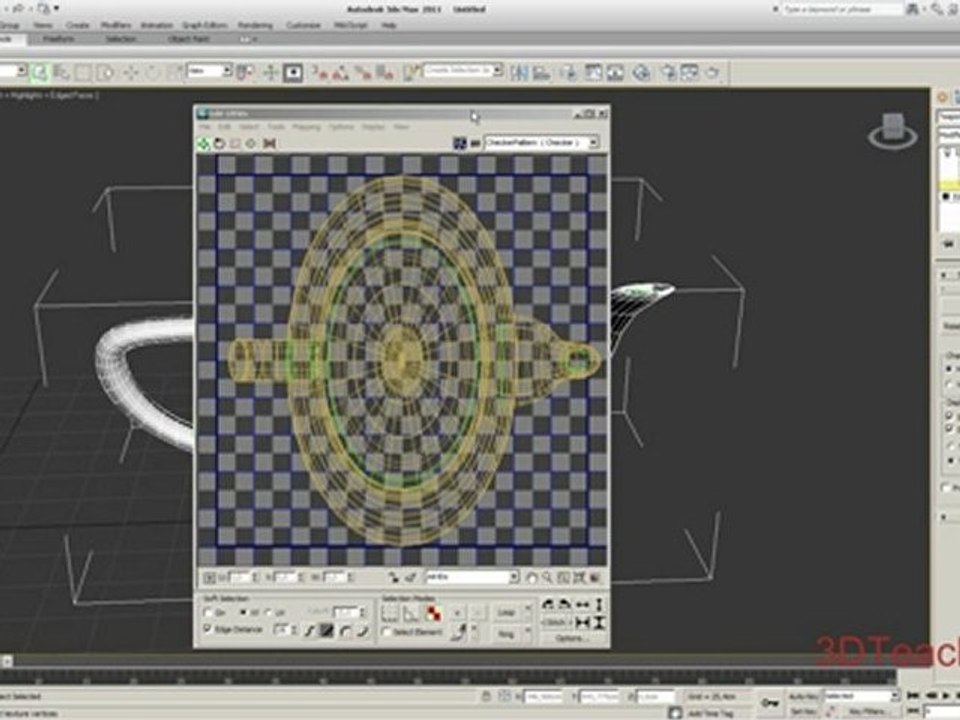
Task: Click the align vertical icon in Edit UVWs
Action: pos(599,605)
